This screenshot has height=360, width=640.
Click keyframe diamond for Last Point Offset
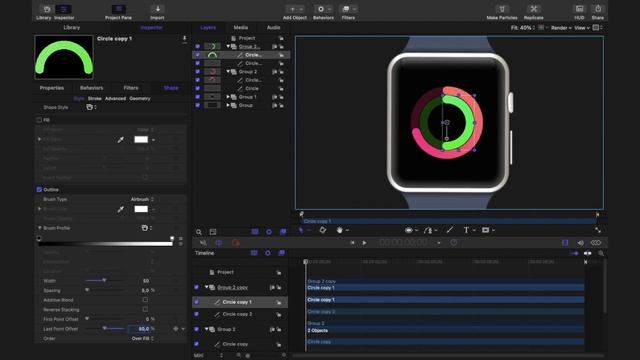(x=176, y=329)
